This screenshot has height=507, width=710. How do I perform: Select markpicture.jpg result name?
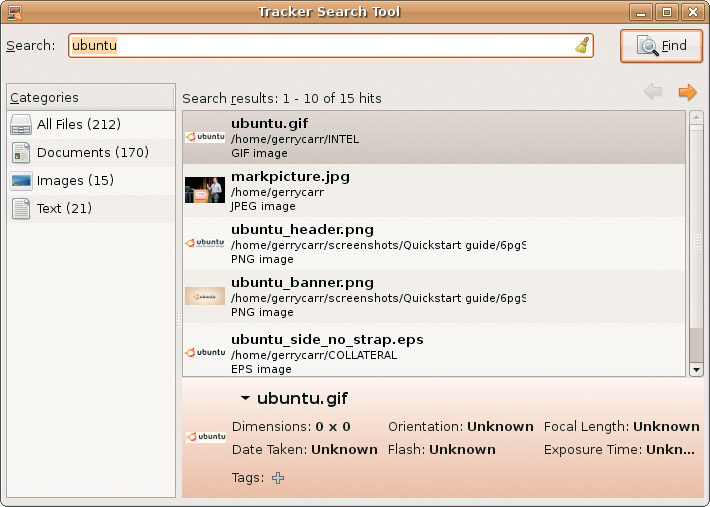coord(290,177)
